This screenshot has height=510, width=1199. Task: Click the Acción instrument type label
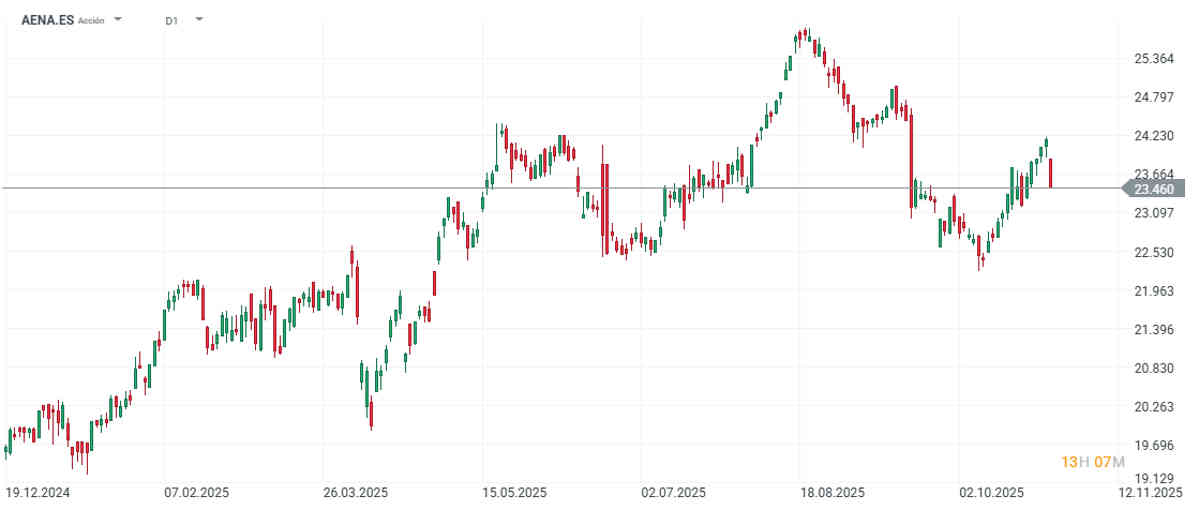point(91,20)
